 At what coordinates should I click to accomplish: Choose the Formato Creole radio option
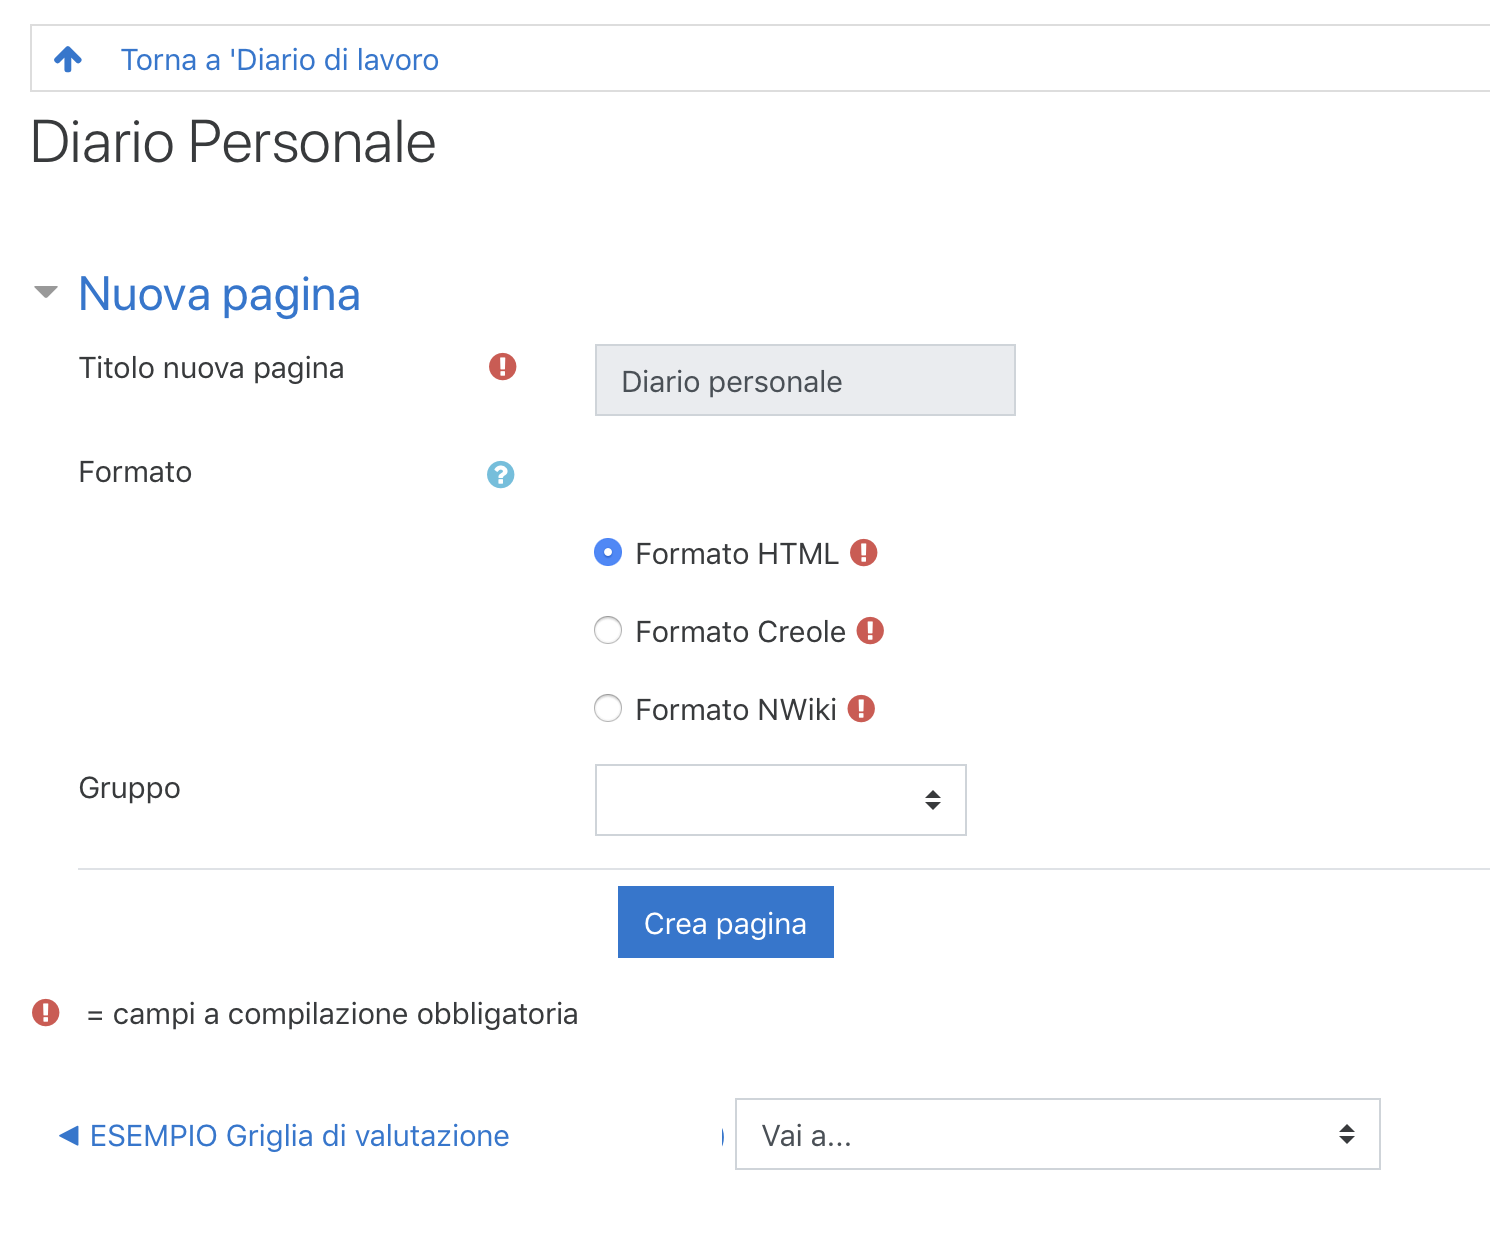(608, 631)
